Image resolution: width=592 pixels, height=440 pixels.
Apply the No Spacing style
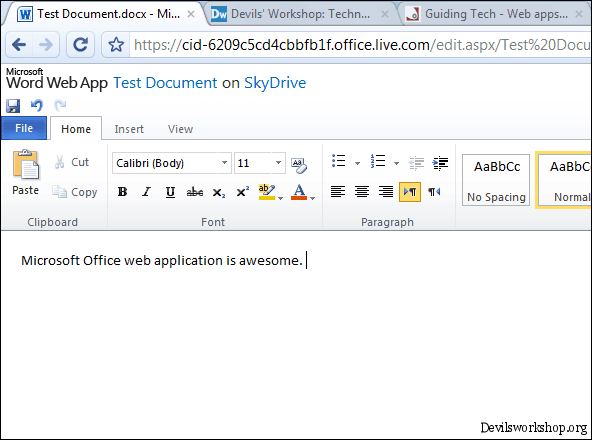(496, 180)
